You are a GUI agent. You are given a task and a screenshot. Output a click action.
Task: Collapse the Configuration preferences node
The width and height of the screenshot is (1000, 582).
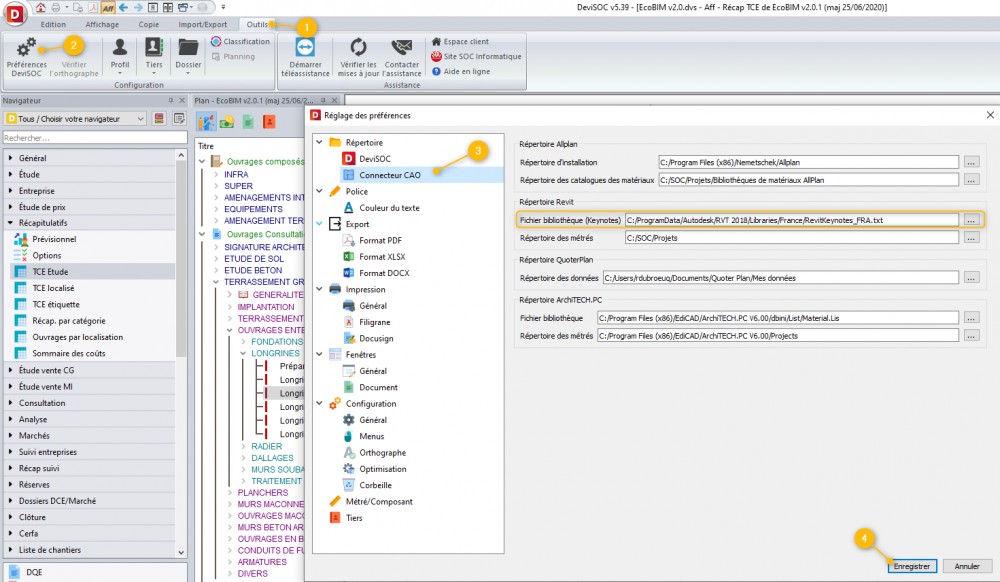click(320, 404)
